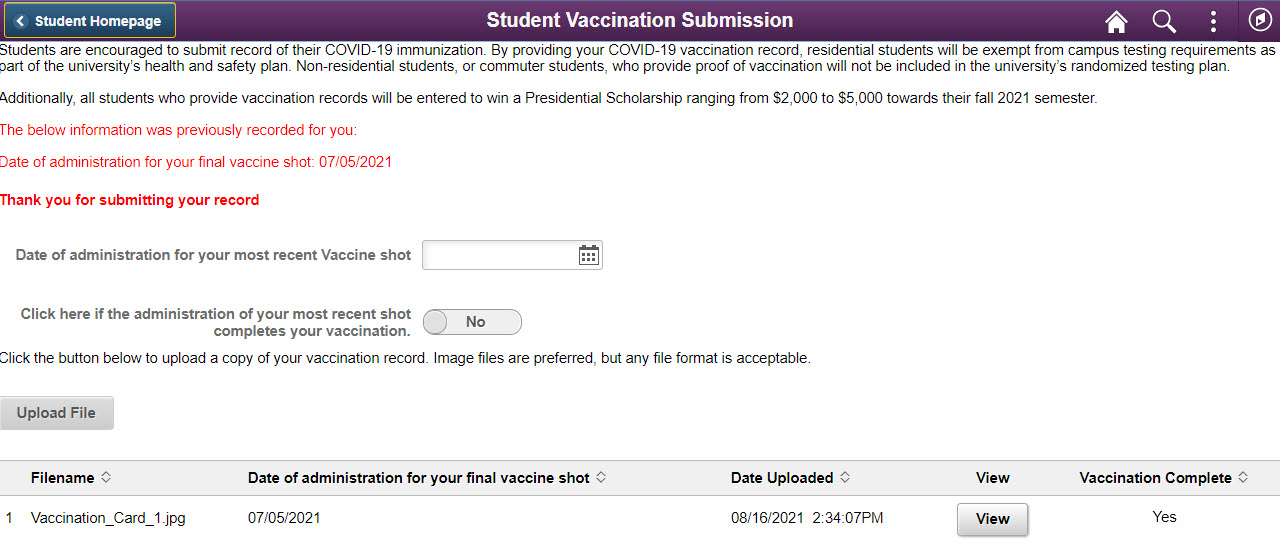Image resolution: width=1280 pixels, height=543 pixels.
Task: Open the three-dot actions menu
Action: click(x=1213, y=21)
